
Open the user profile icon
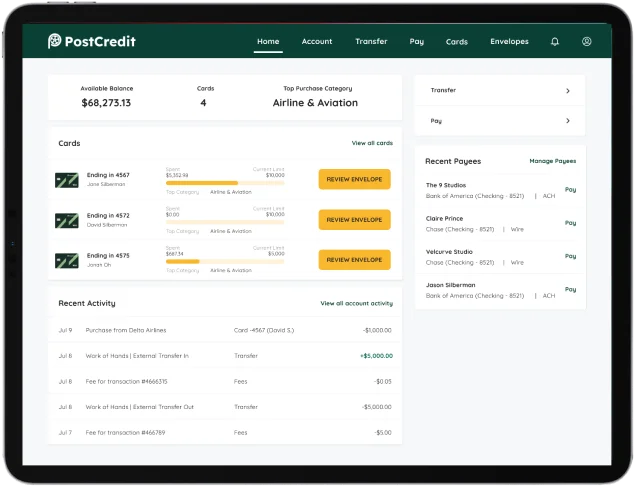[x=587, y=42]
